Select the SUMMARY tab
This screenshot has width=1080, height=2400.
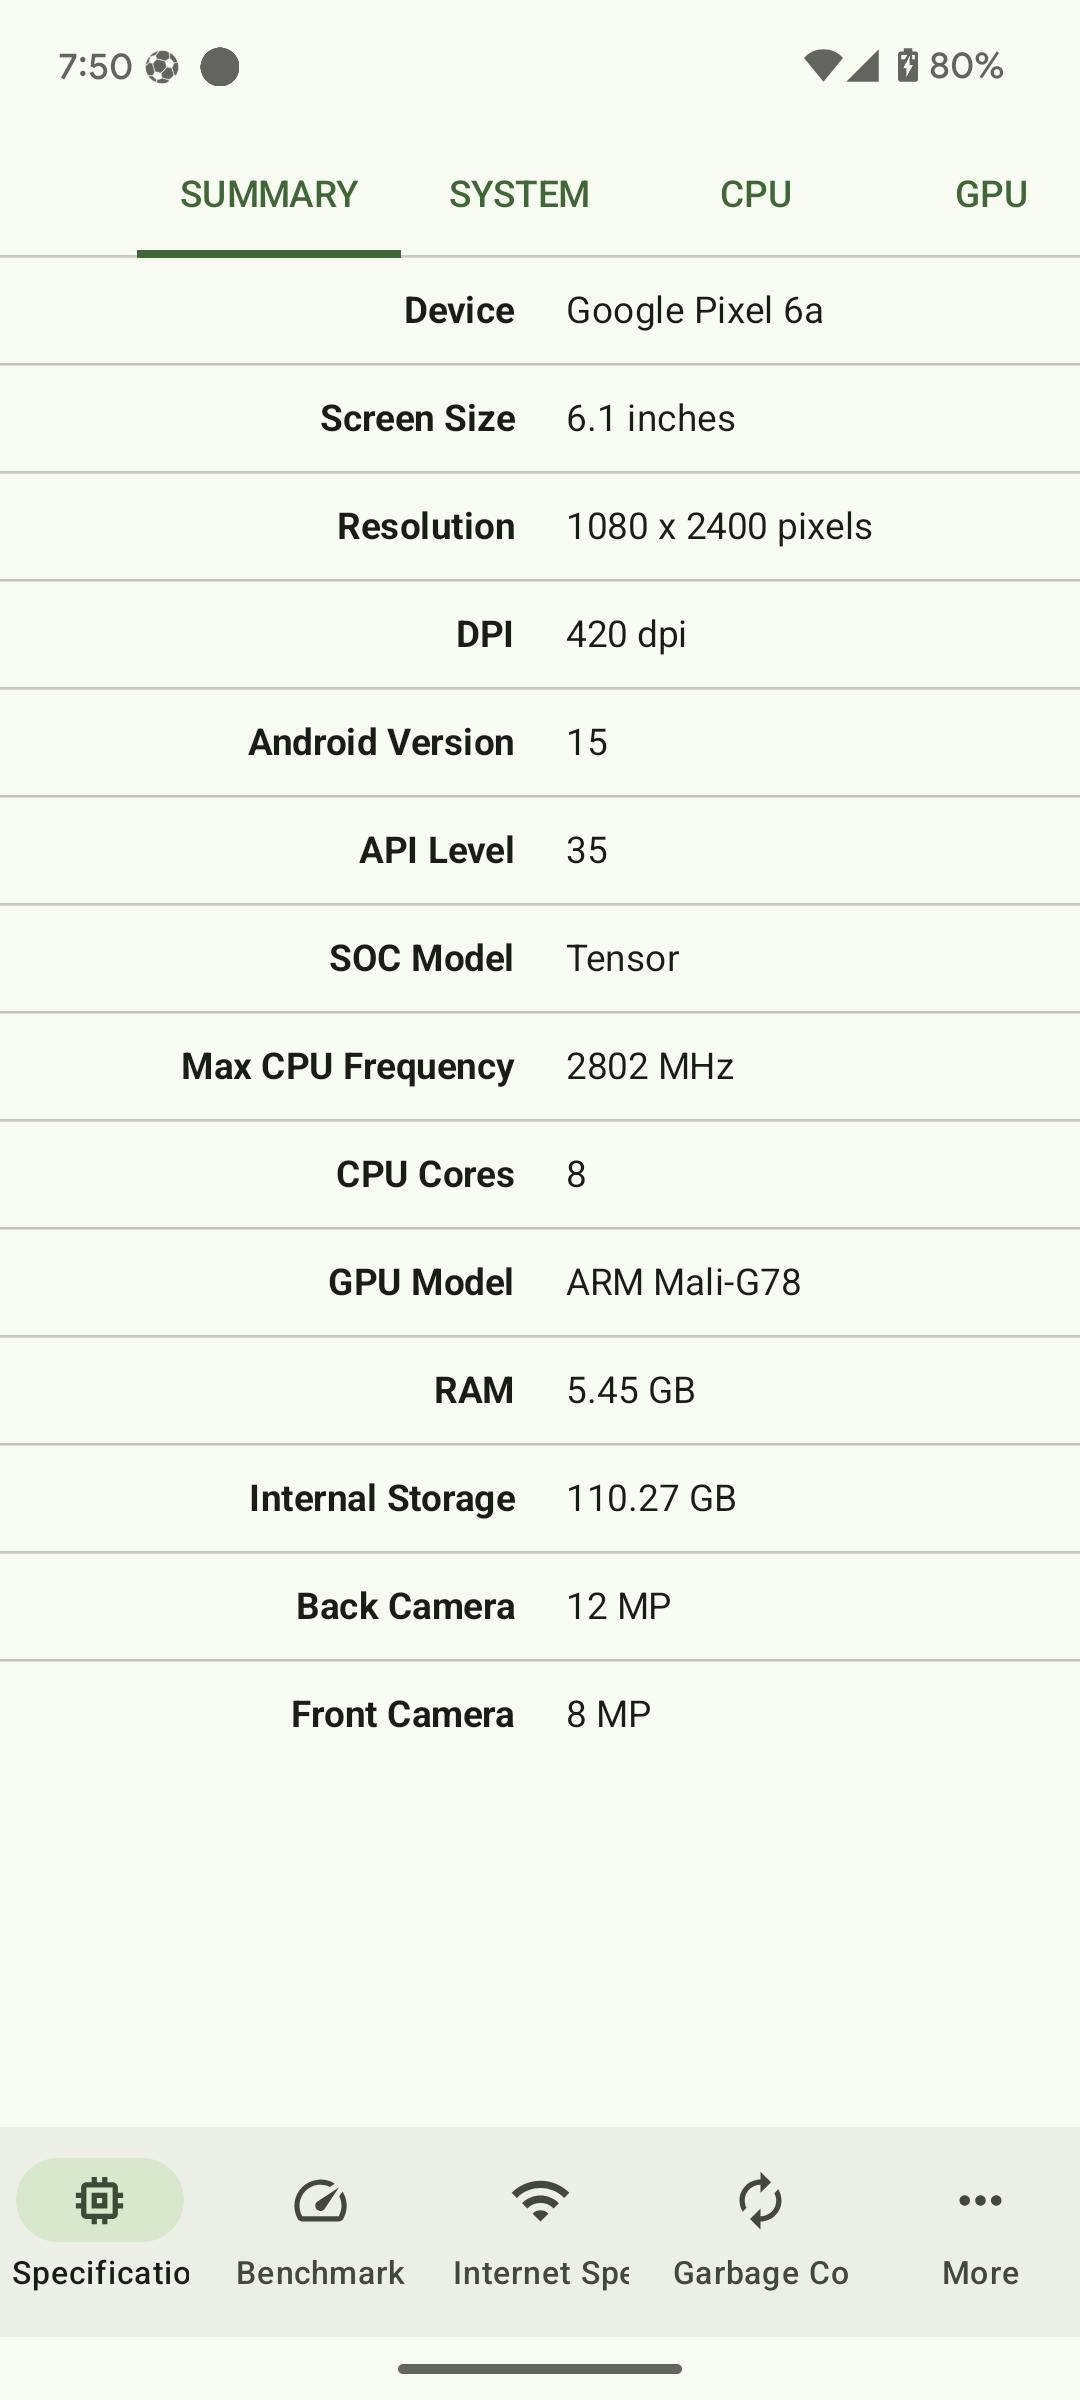[x=269, y=194]
